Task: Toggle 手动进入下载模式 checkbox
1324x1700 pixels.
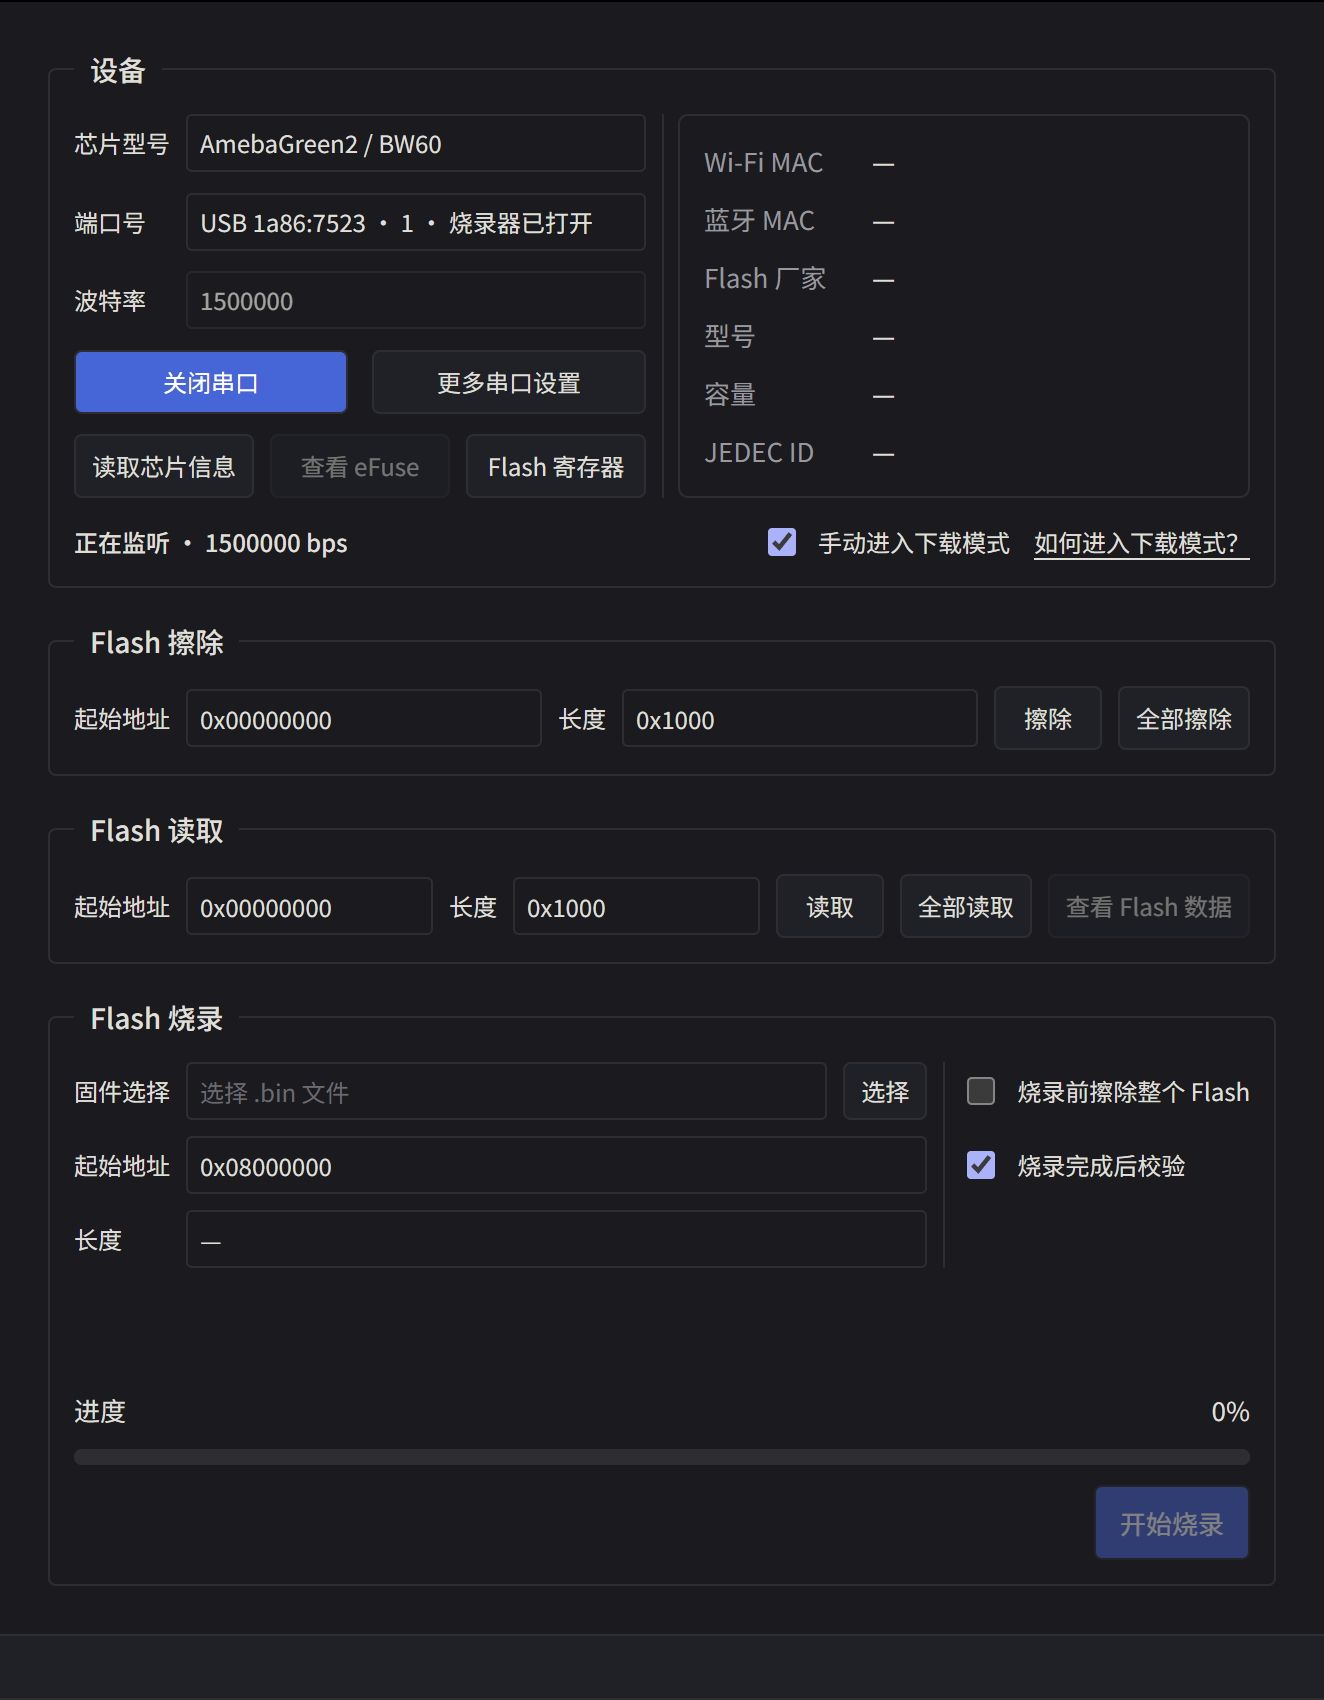Action: (x=782, y=542)
